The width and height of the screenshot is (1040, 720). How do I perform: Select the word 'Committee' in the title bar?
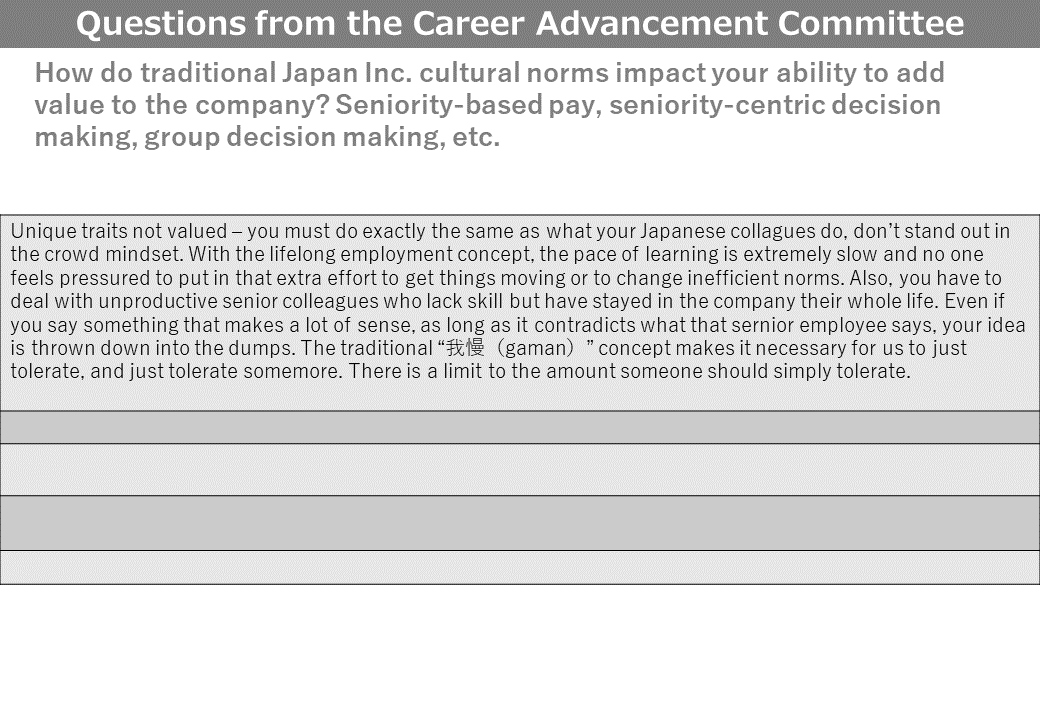pos(871,24)
